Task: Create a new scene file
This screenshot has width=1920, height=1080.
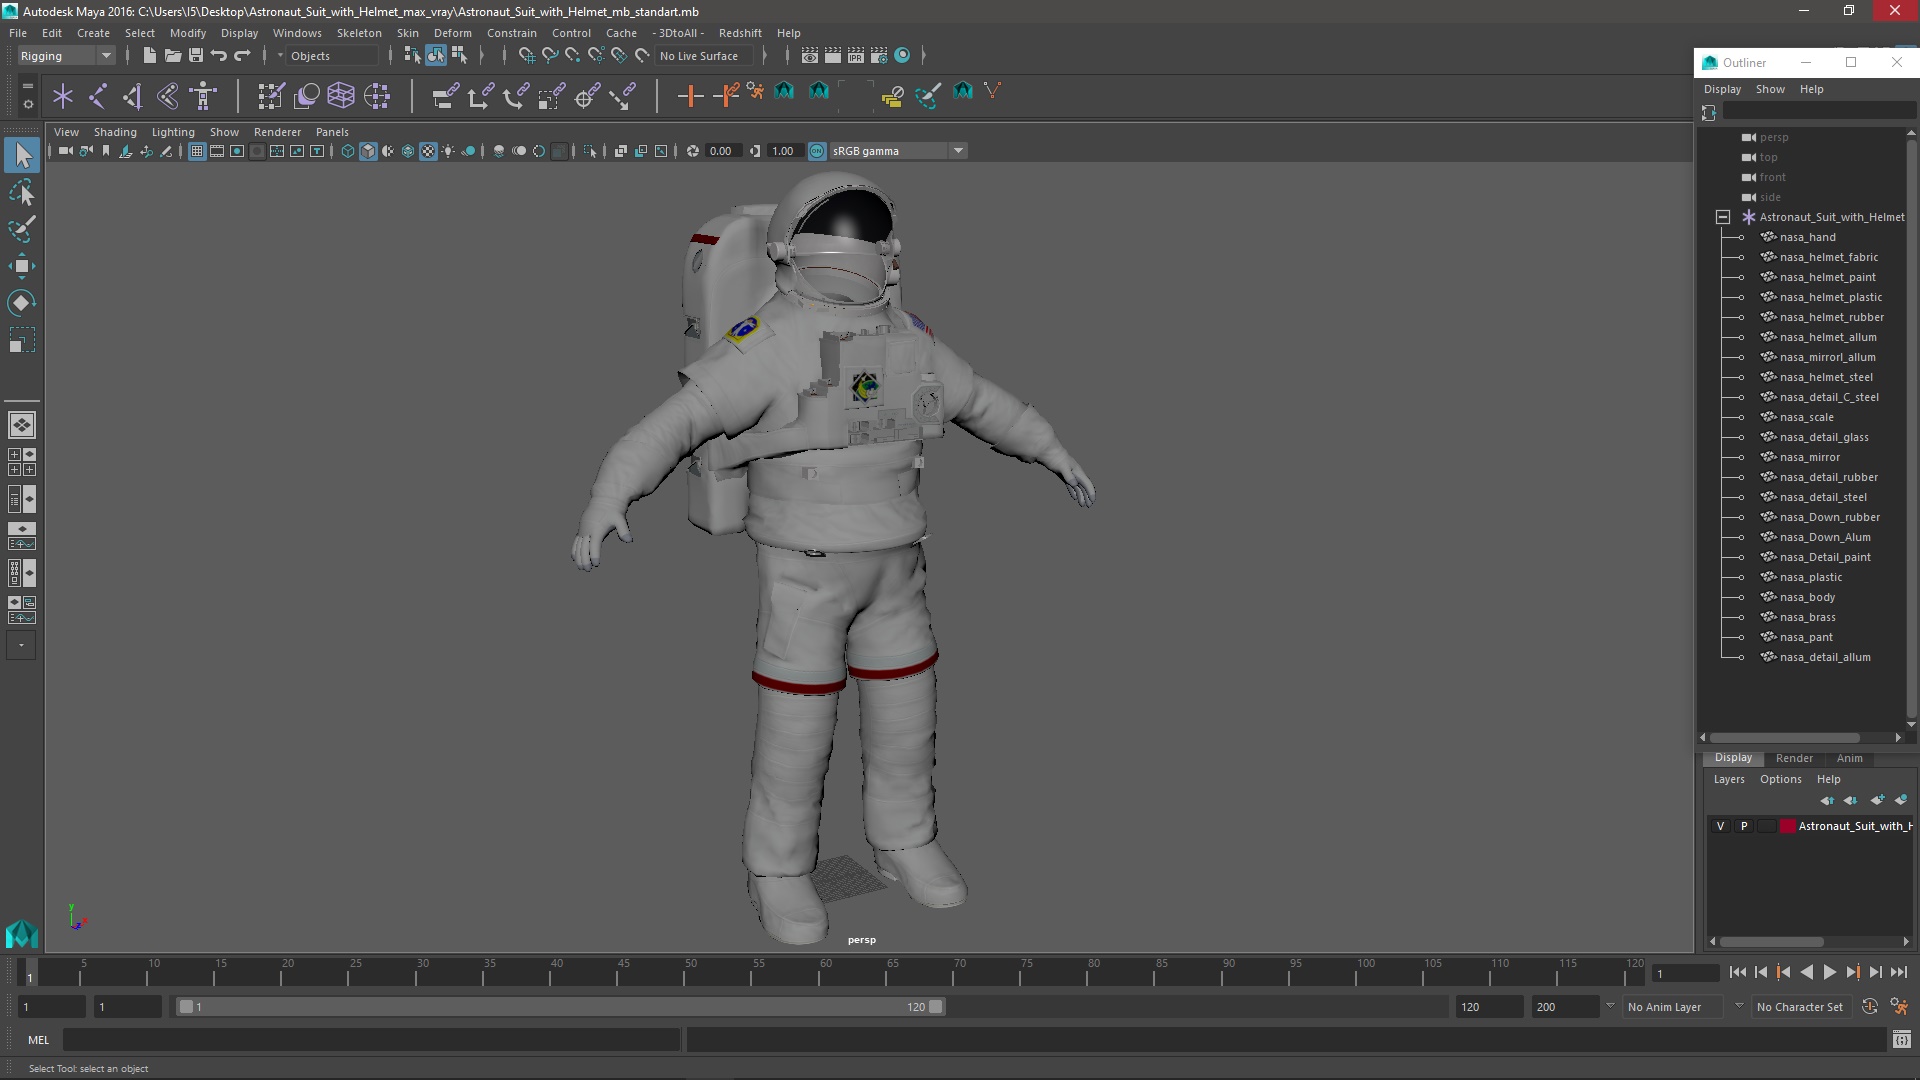Action: (149, 56)
